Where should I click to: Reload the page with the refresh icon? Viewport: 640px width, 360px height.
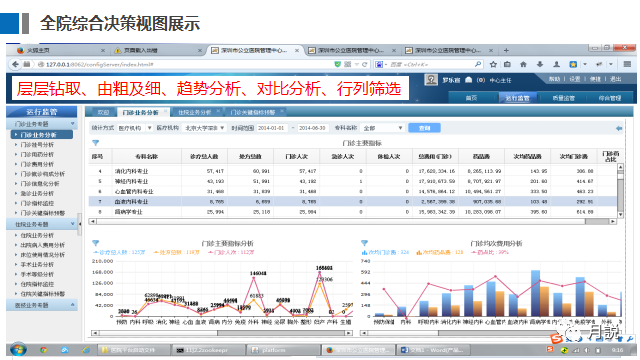(364, 64)
